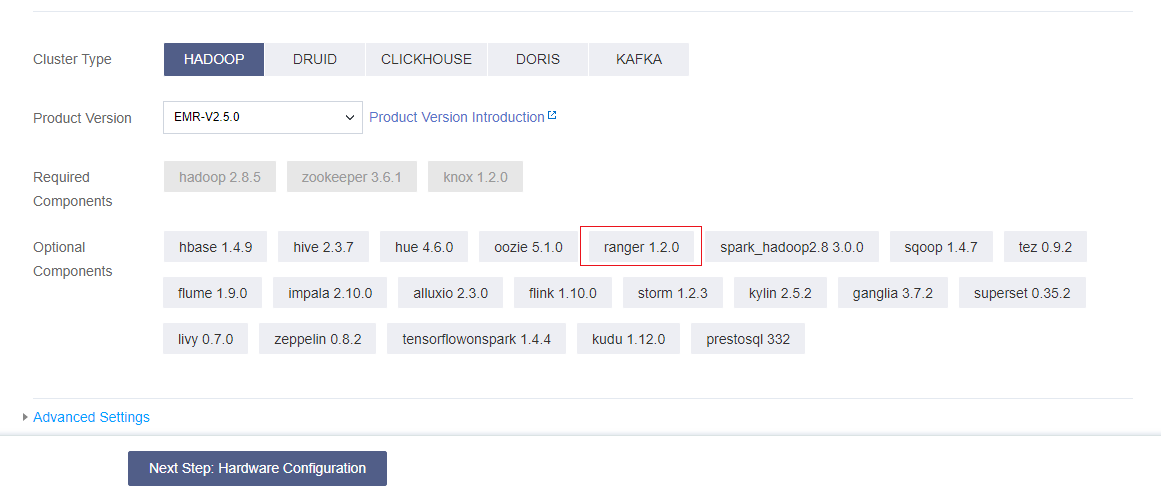Viewport: 1161px width, 501px height.
Task: Toggle the kudu 1.12.0 component
Action: pos(629,339)
